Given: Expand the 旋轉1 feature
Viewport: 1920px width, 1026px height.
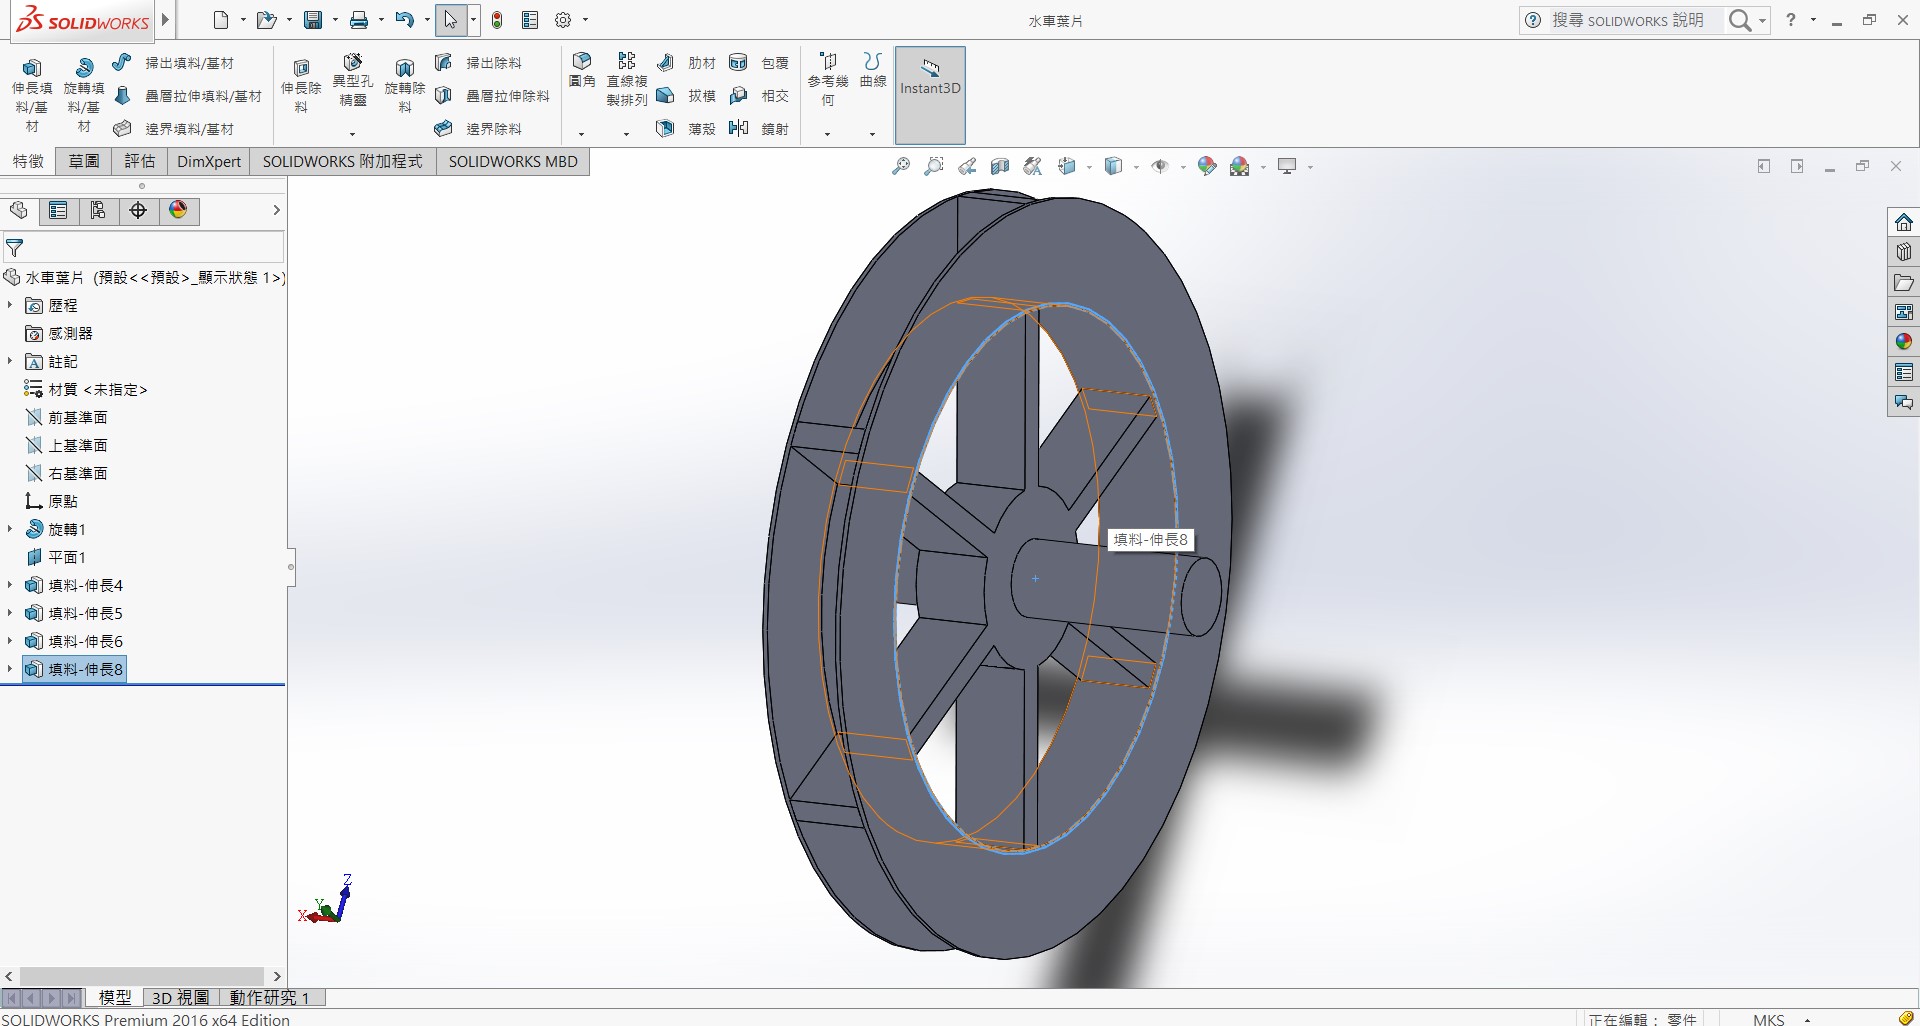Looking at the screenshot, I should [10, 529].
